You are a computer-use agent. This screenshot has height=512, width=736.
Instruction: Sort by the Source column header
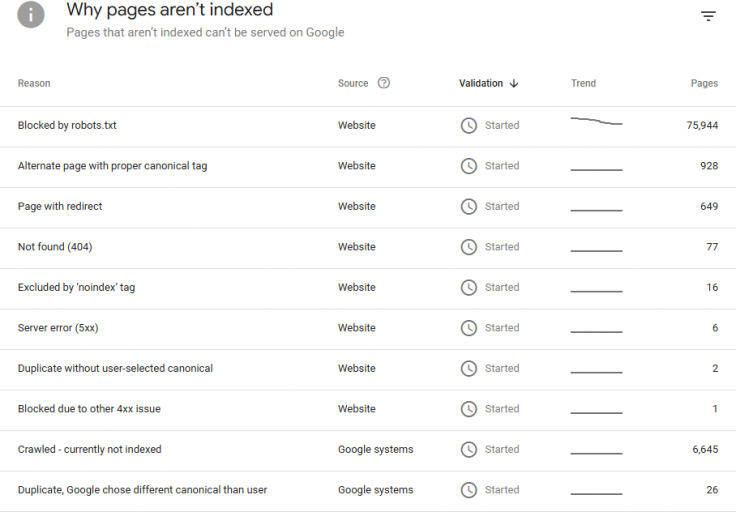(x=353, y=83)
